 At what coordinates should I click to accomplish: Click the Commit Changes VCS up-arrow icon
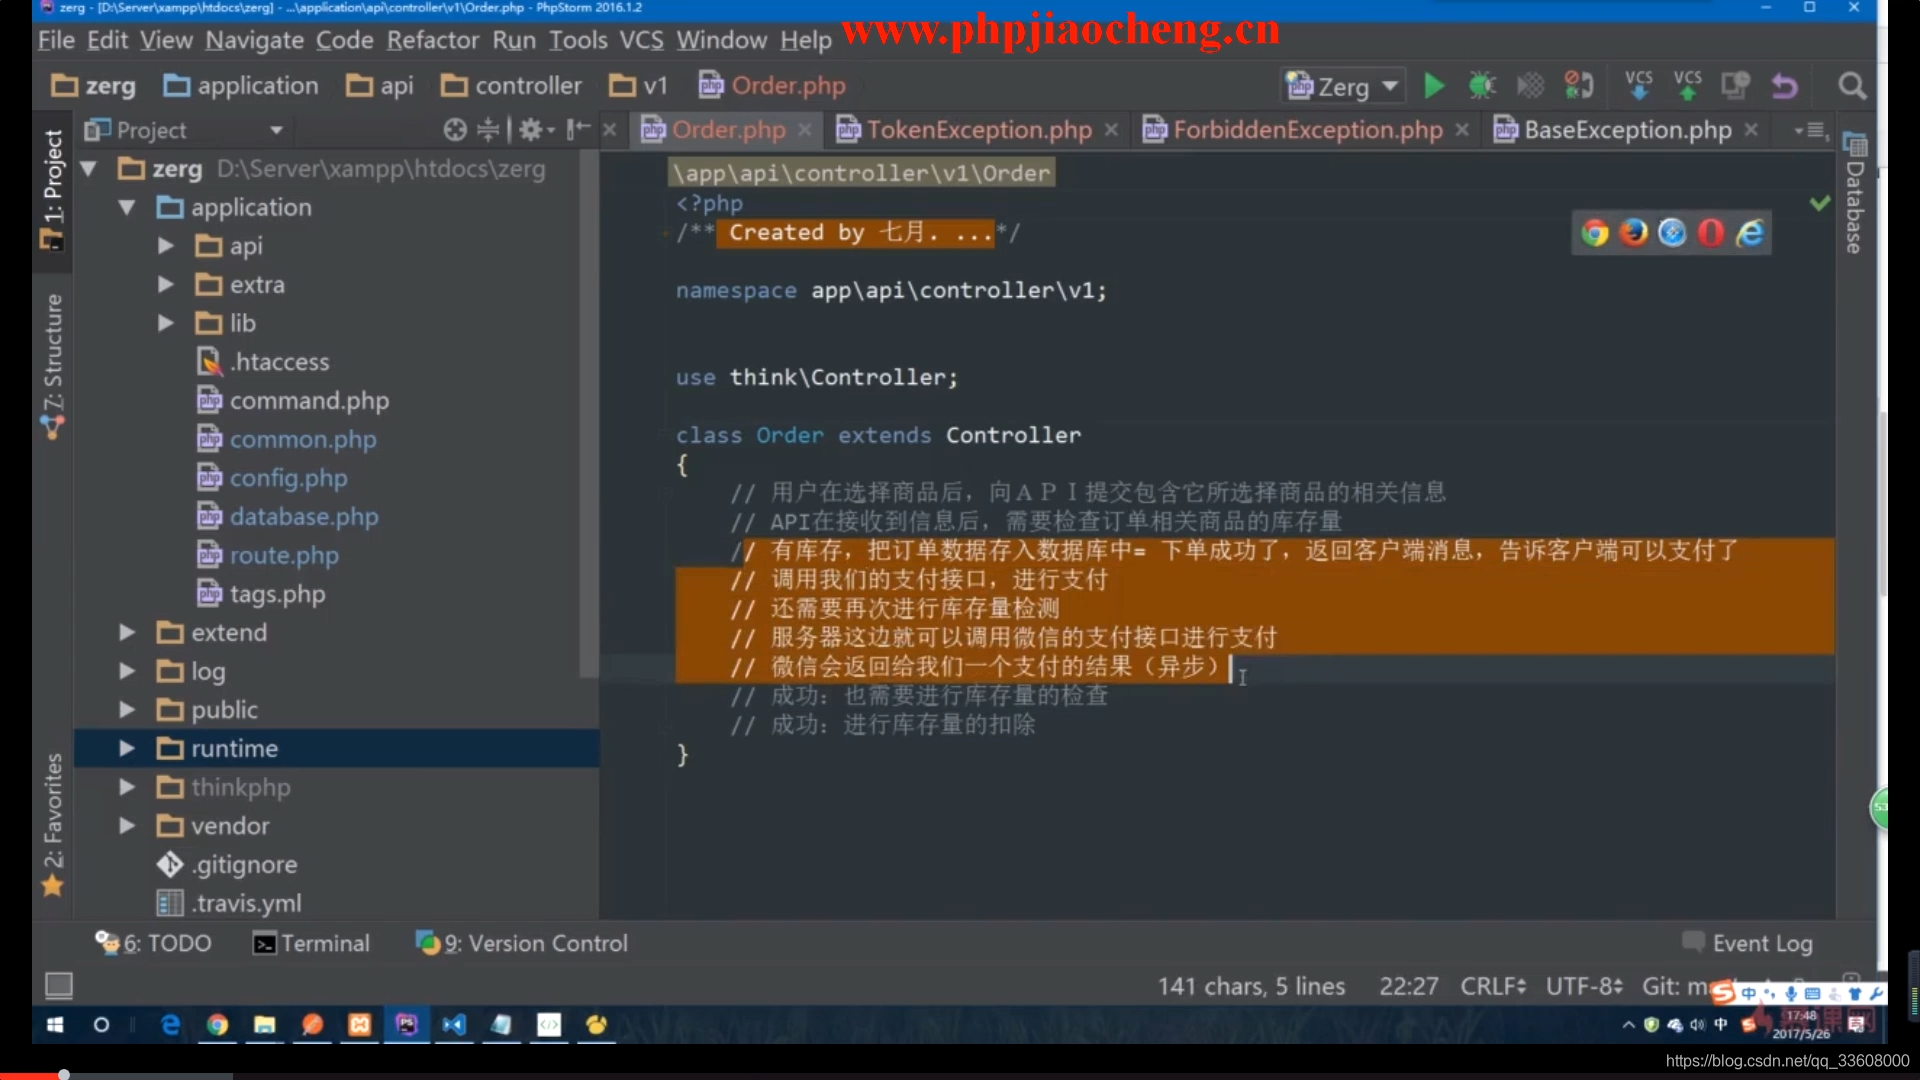coord(1688,86)
